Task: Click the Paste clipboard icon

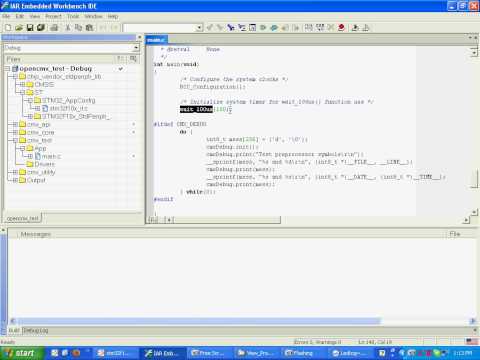Action: 89,28
